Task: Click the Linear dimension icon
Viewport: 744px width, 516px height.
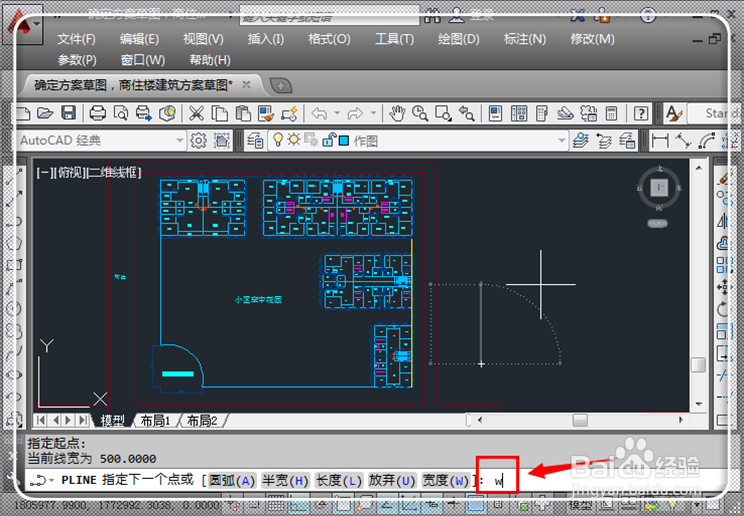Action: [x=660, y=141]
